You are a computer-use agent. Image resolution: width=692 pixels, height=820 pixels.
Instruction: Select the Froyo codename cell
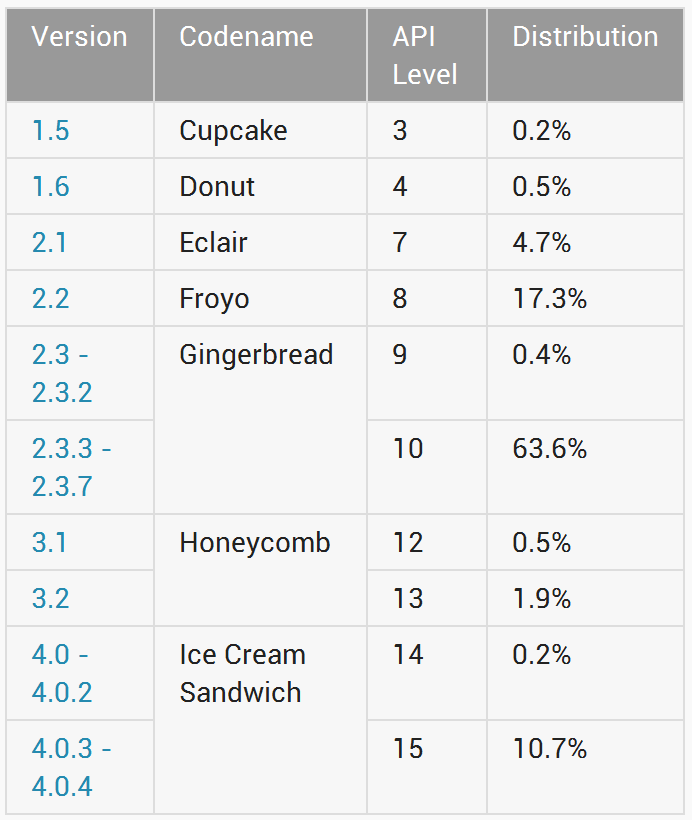point(214,299)
